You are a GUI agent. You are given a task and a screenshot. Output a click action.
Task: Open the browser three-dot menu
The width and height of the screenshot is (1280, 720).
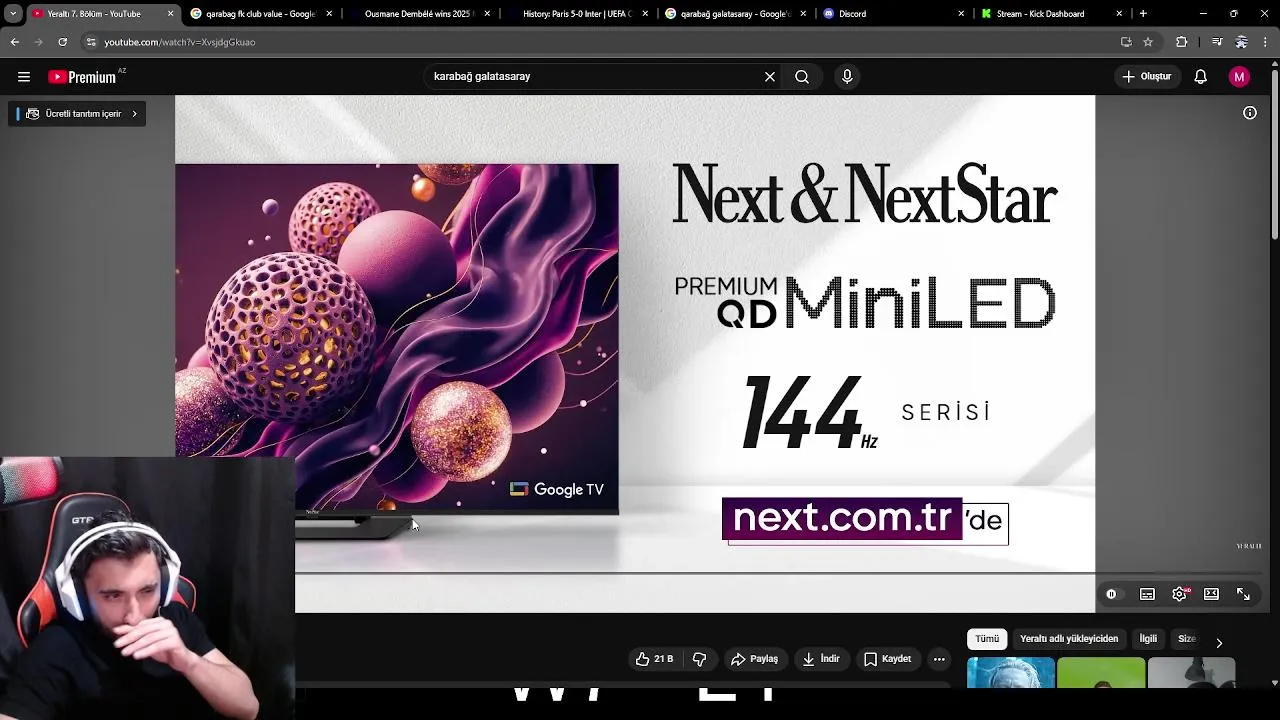(x=1265, y=42)
